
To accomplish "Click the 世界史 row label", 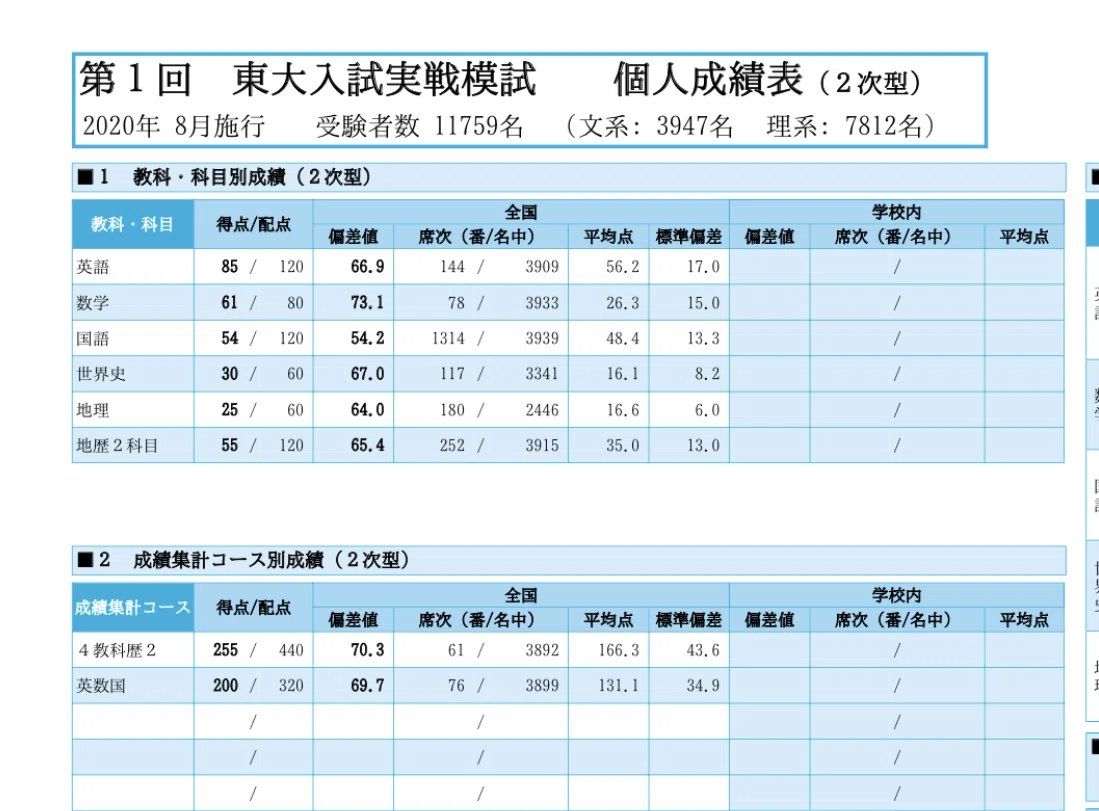I will point(101,374).
